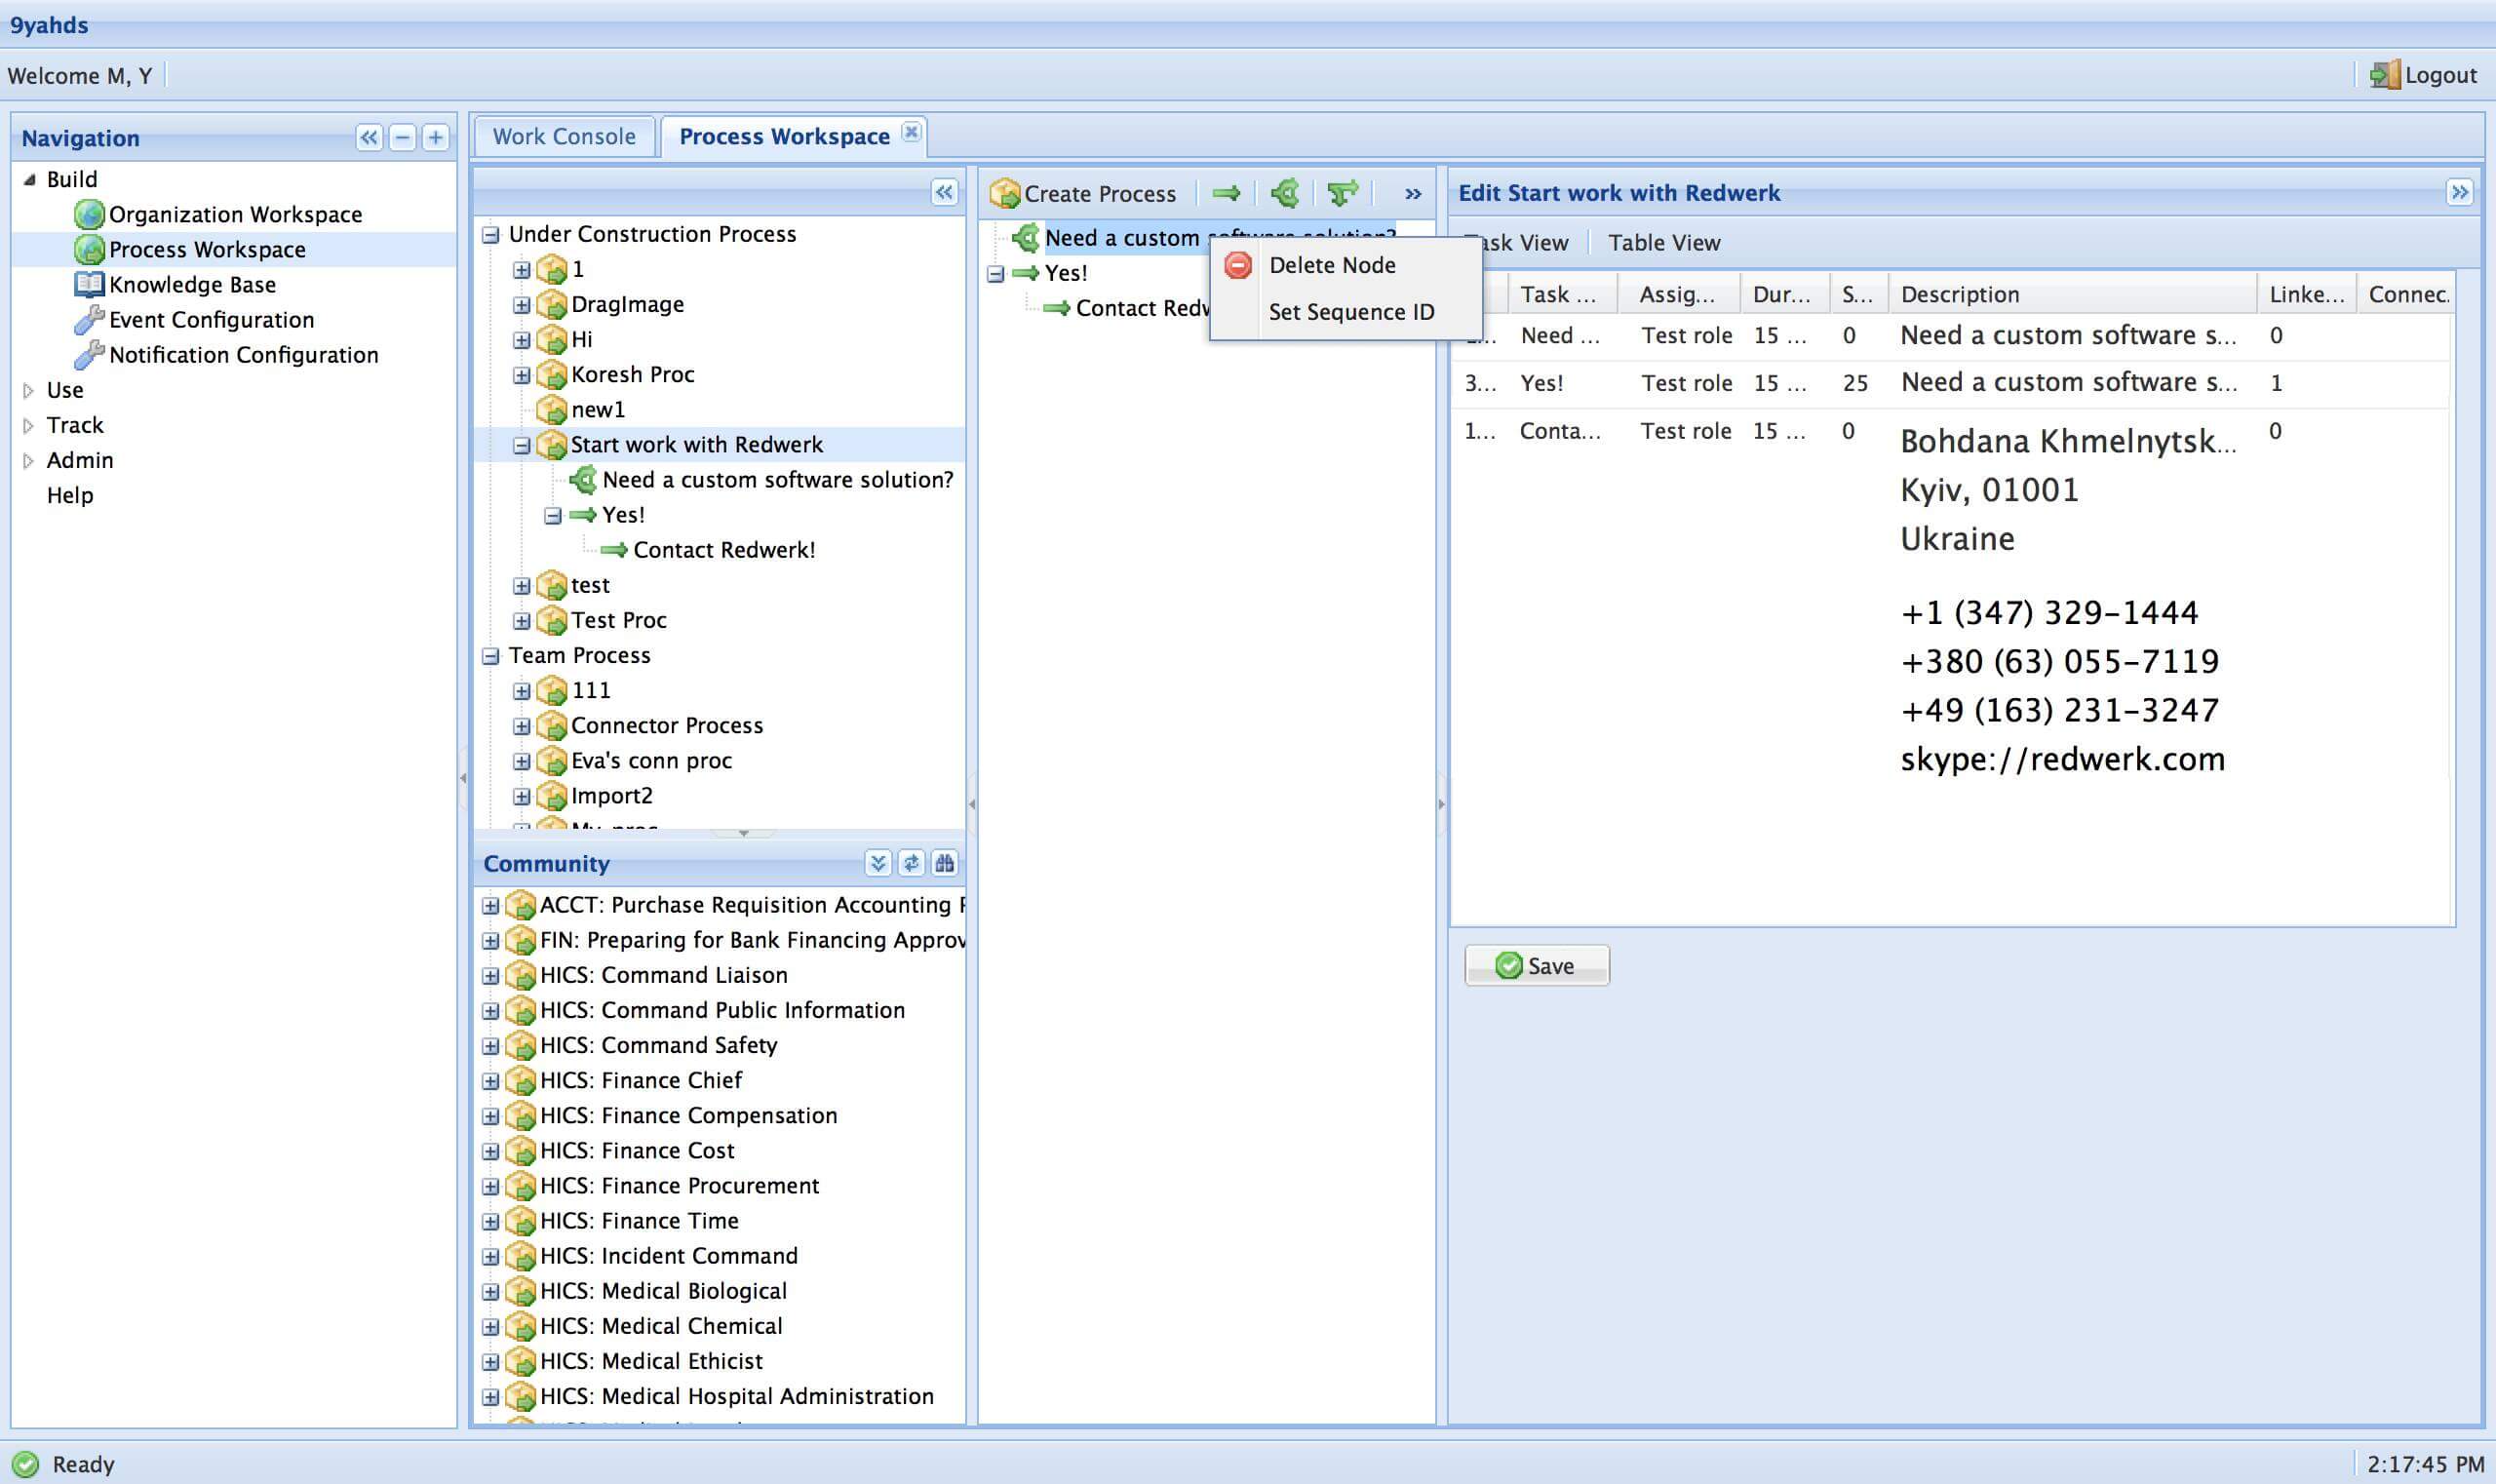
Task: Click the green arrow task icon in process toolbar
Action: pyautogui.click(x=1226, y=193)
